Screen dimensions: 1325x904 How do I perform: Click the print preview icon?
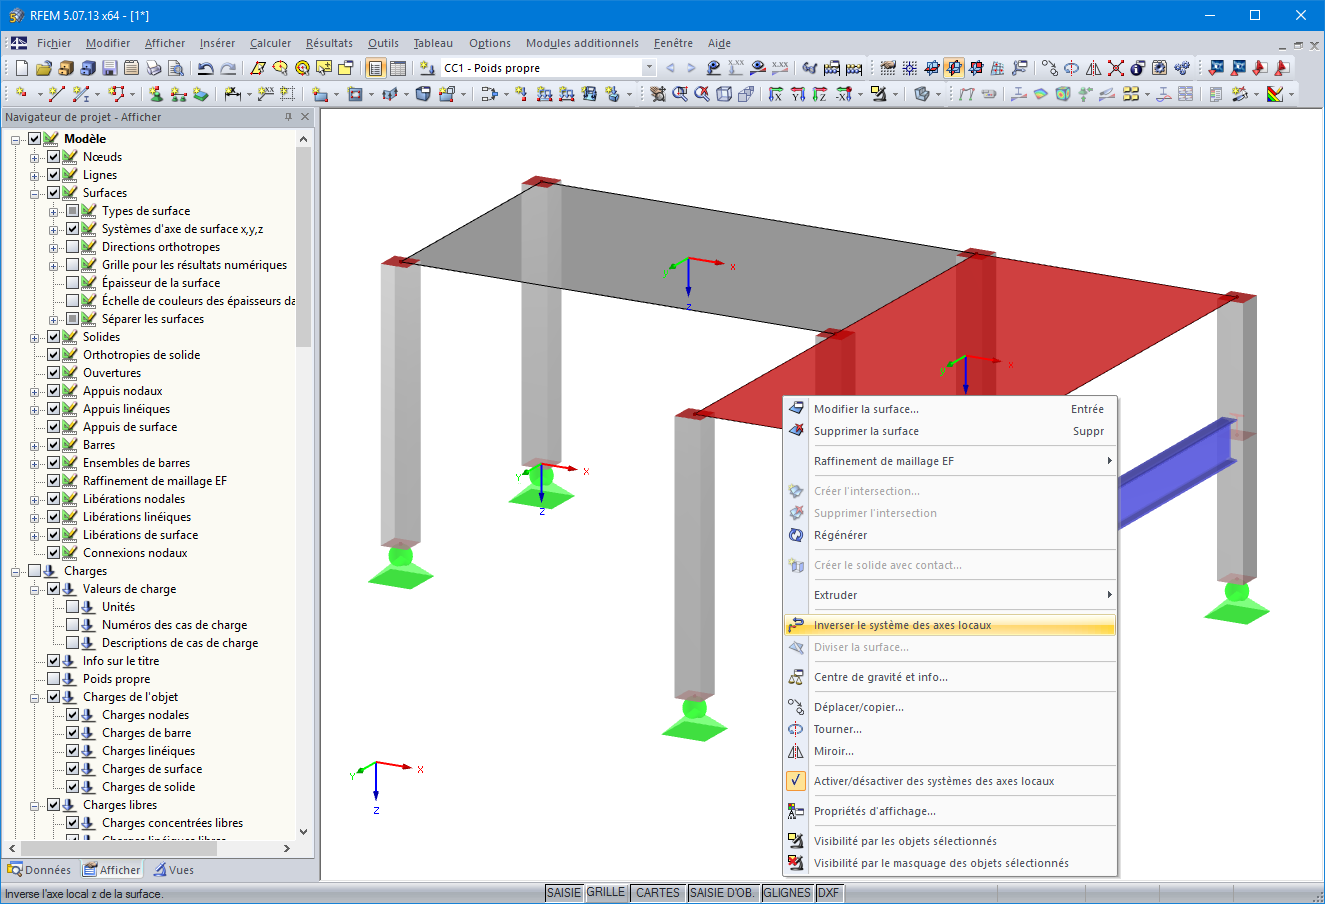(176, 68)
